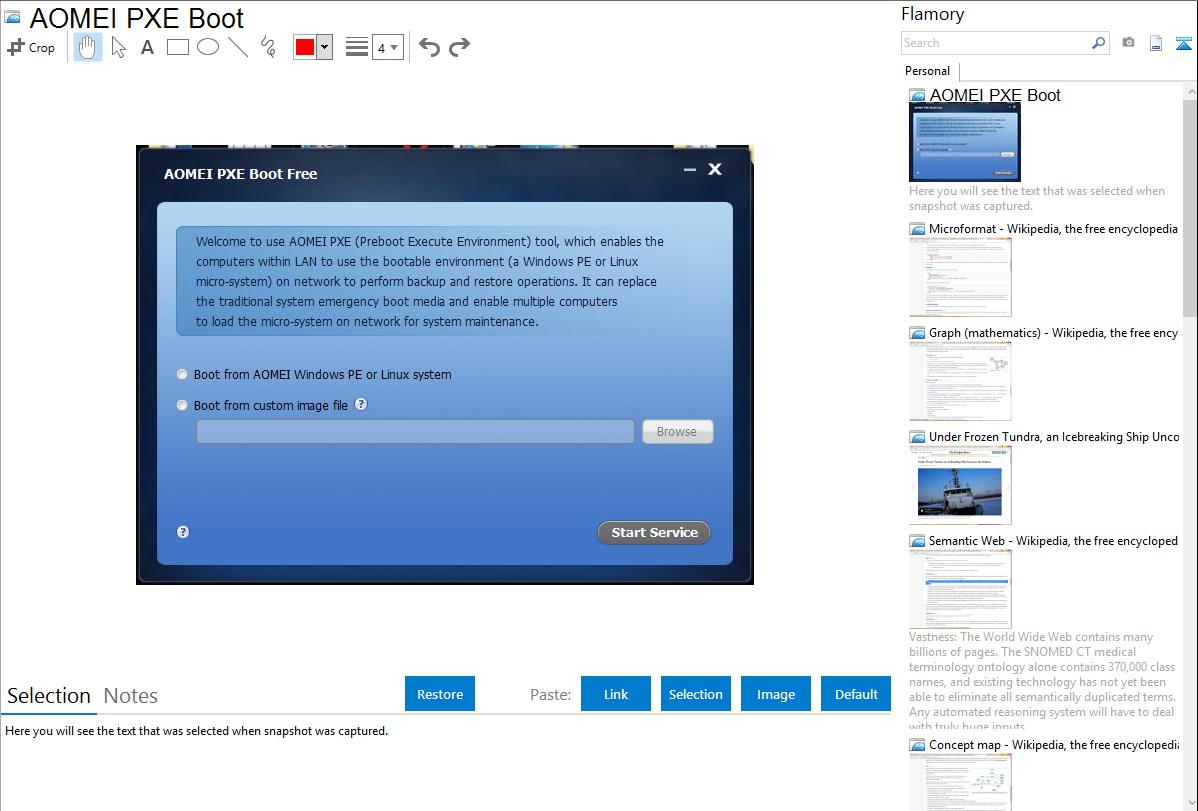
Task: Open the Graph (mathematics) snapshot thumbnail
Action: (960, 381)
